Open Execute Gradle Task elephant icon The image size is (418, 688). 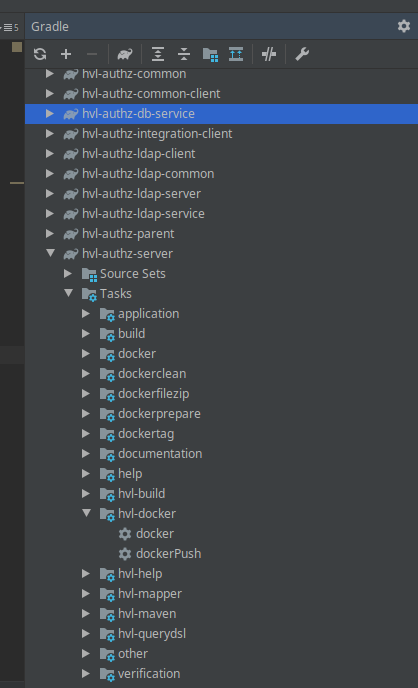click(125, 54)
